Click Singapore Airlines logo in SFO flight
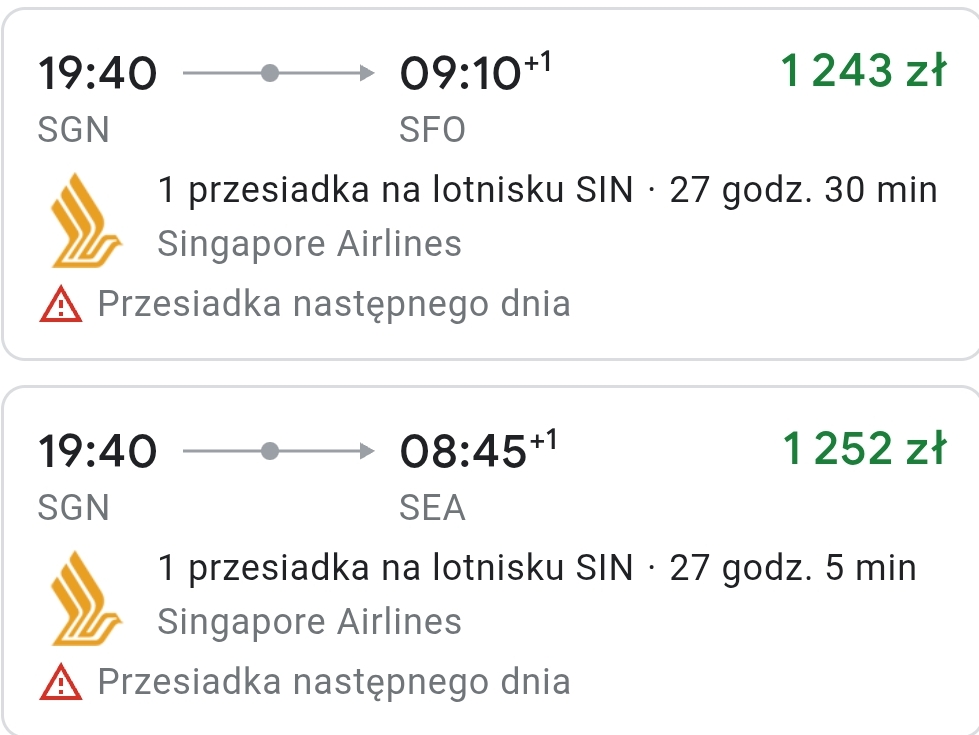979x735 pixels. click(86, 220)
